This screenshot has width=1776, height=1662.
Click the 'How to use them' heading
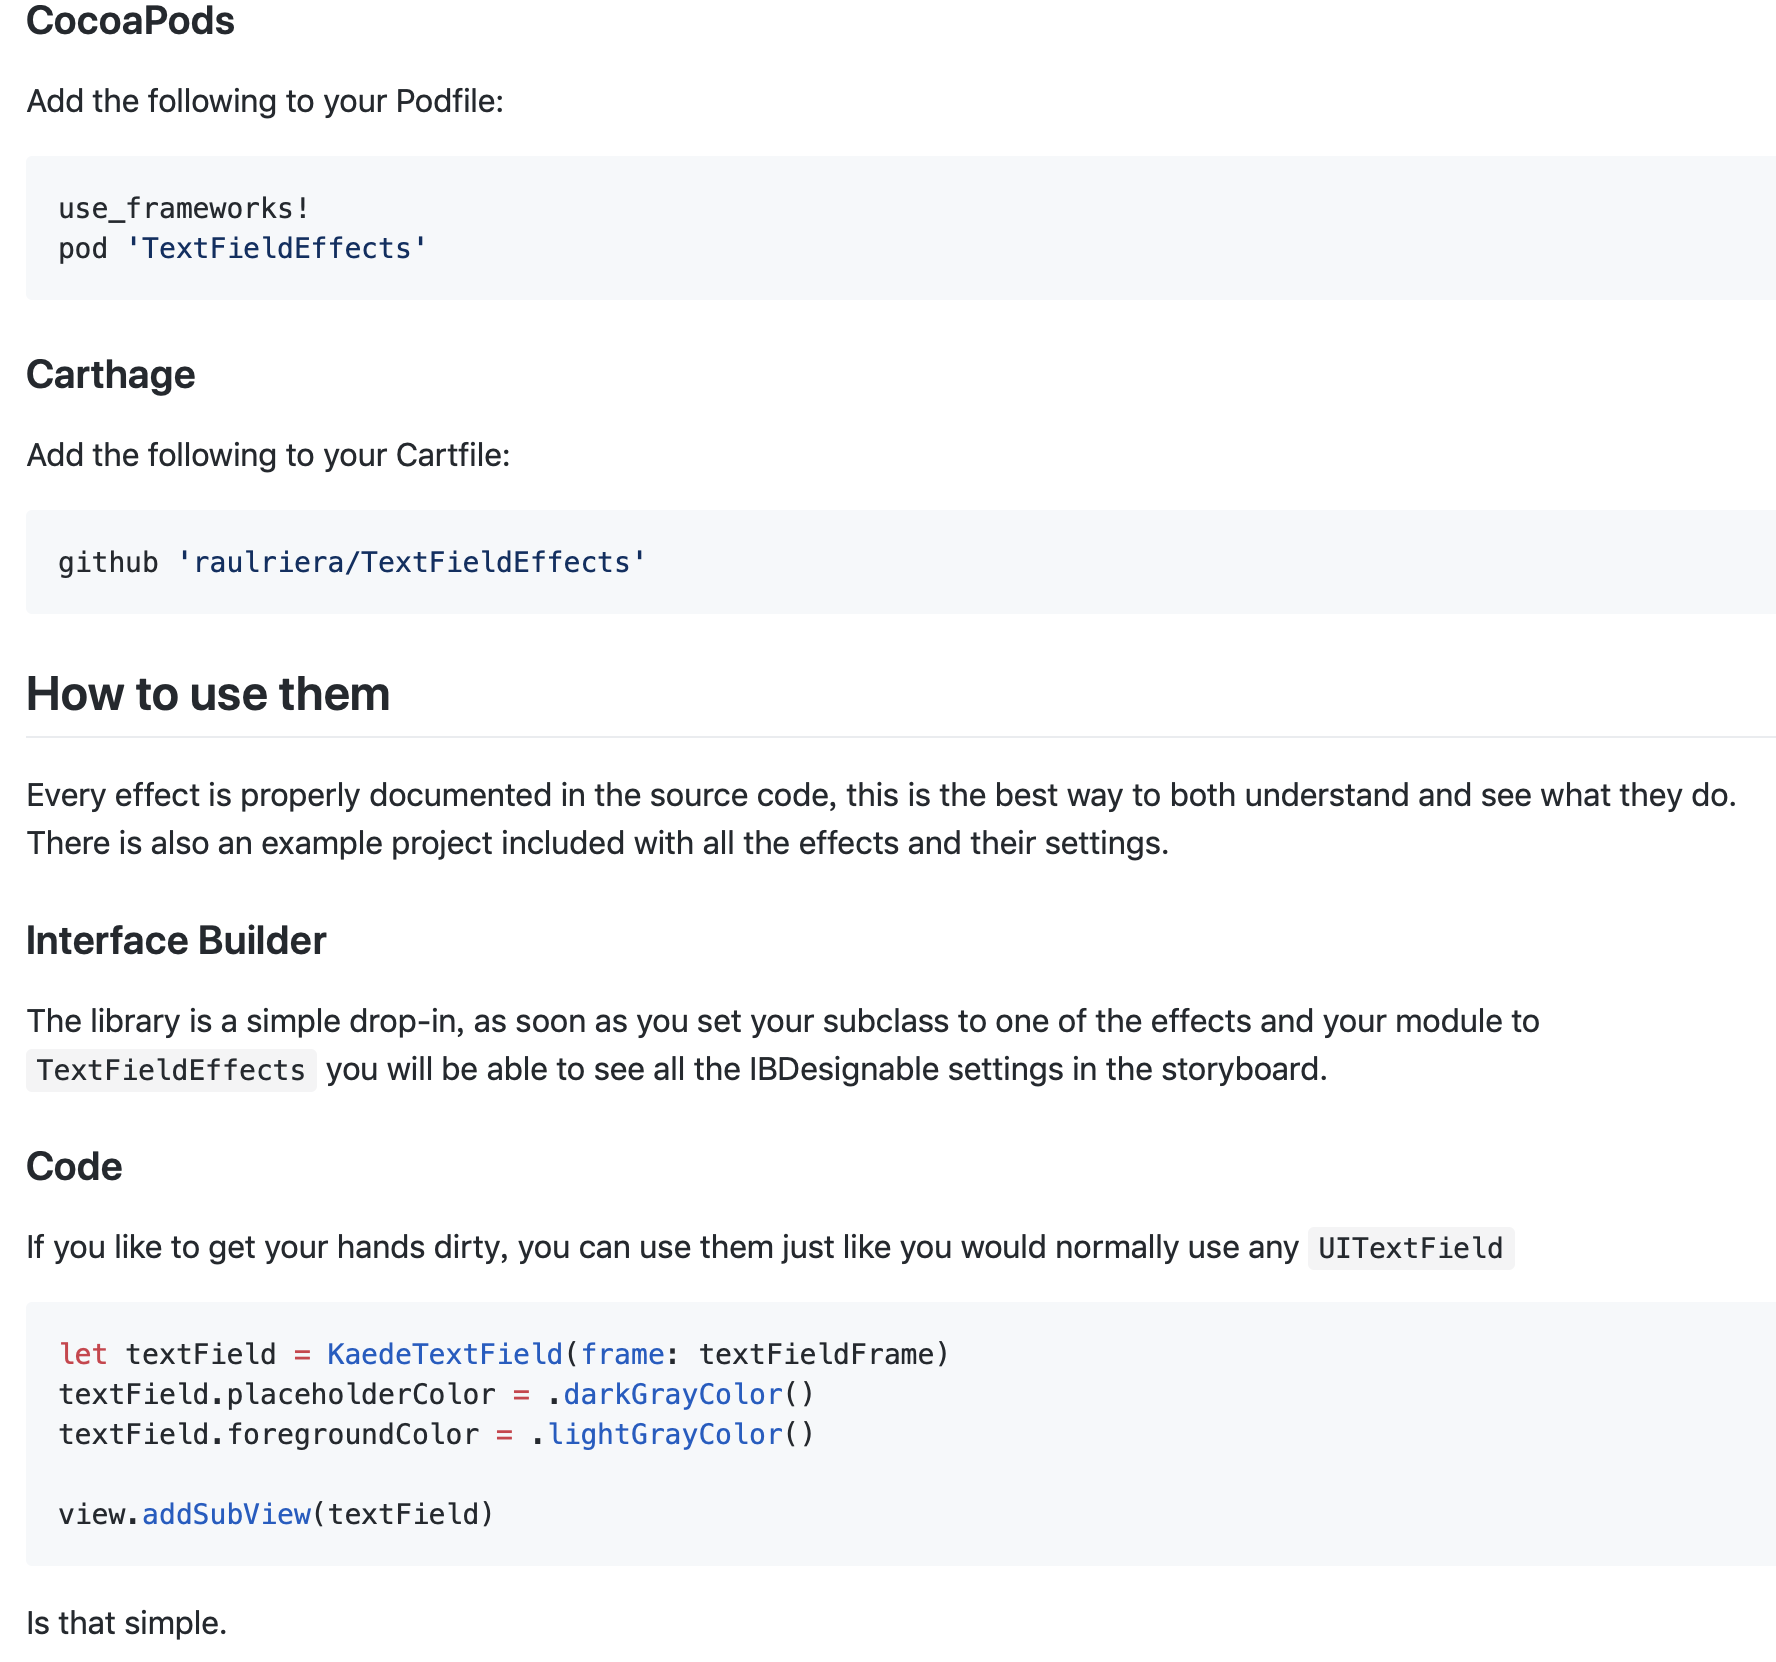coord(208,694)
